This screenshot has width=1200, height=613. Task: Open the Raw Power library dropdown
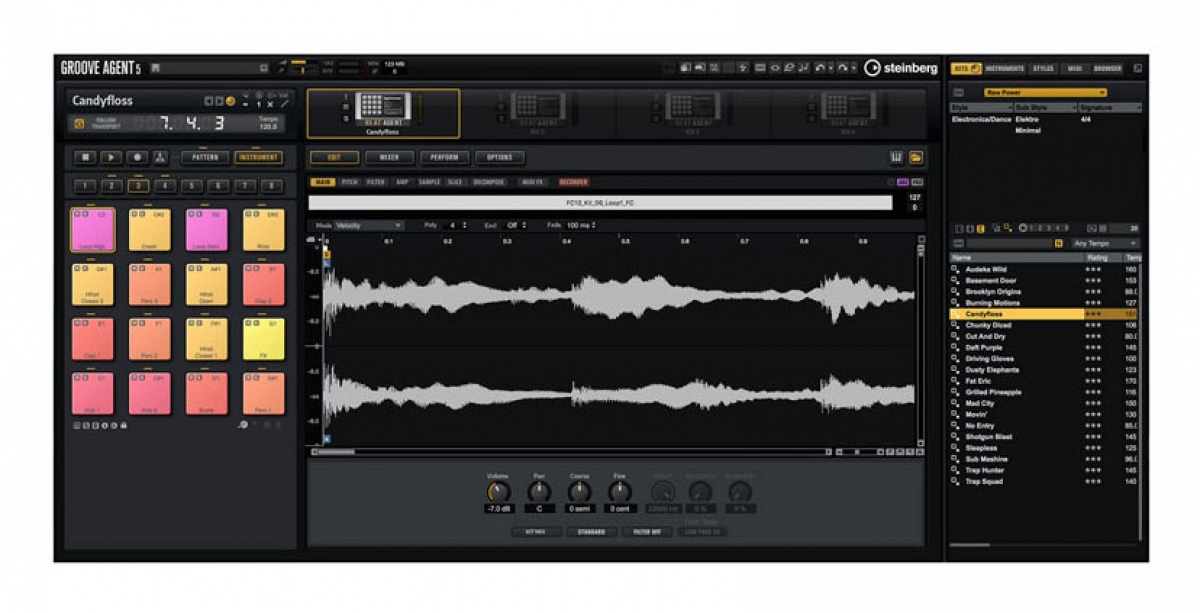point(1045,92)
